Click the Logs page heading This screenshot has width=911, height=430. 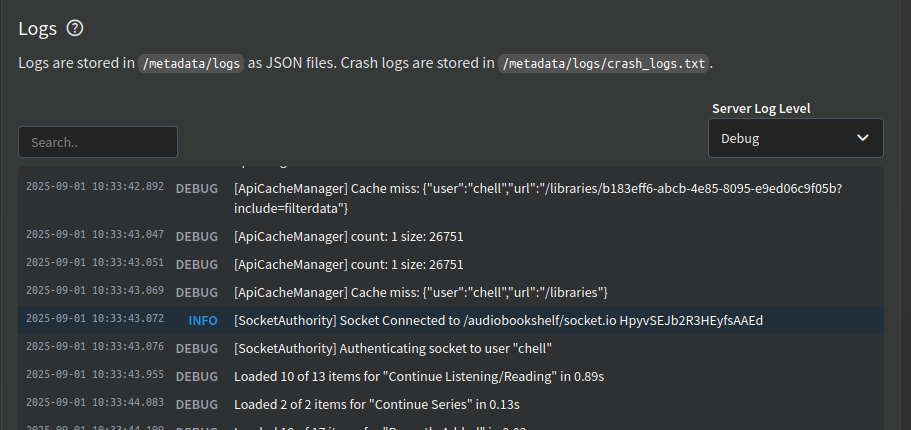(x=37, y=29)
